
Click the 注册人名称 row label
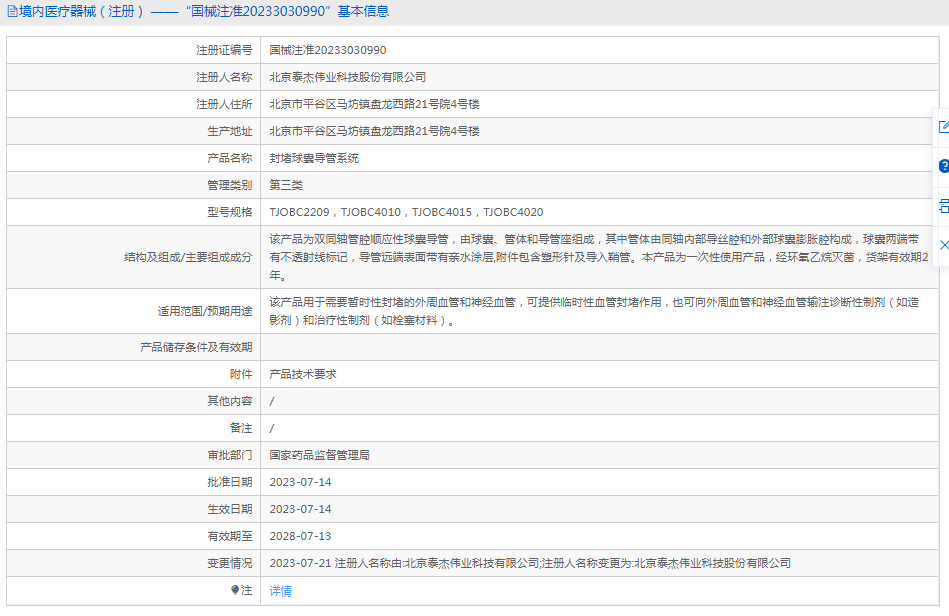click(224, 77)
